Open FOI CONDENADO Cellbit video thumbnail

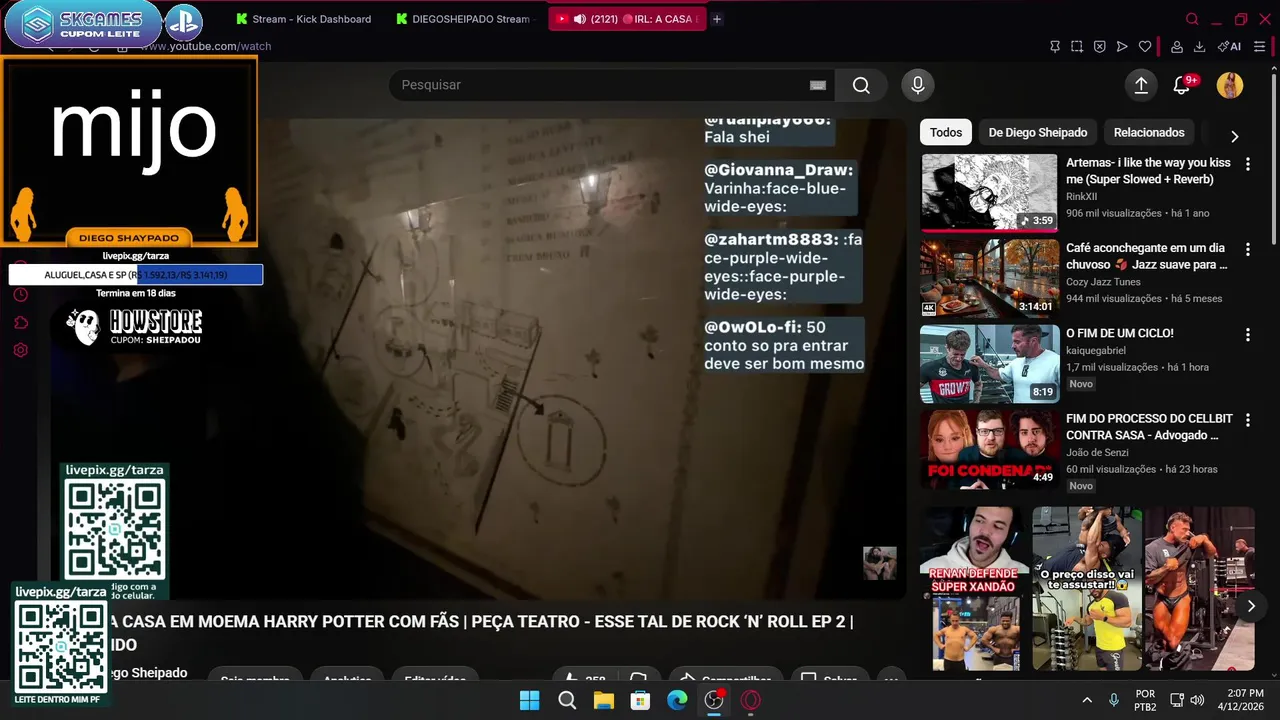point(989,449)
